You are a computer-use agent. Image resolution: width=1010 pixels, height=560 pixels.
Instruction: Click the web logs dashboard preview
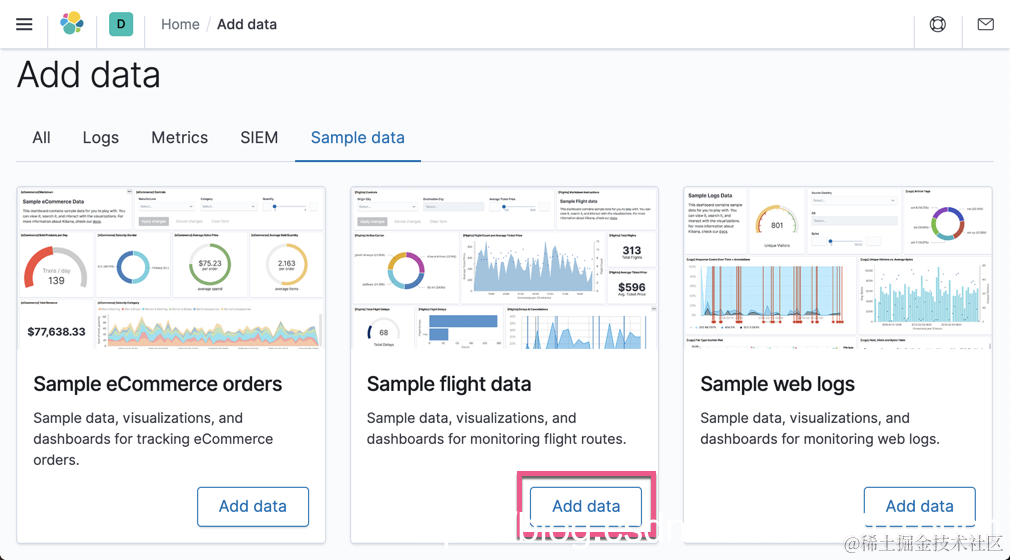click(x=838, y=267)
